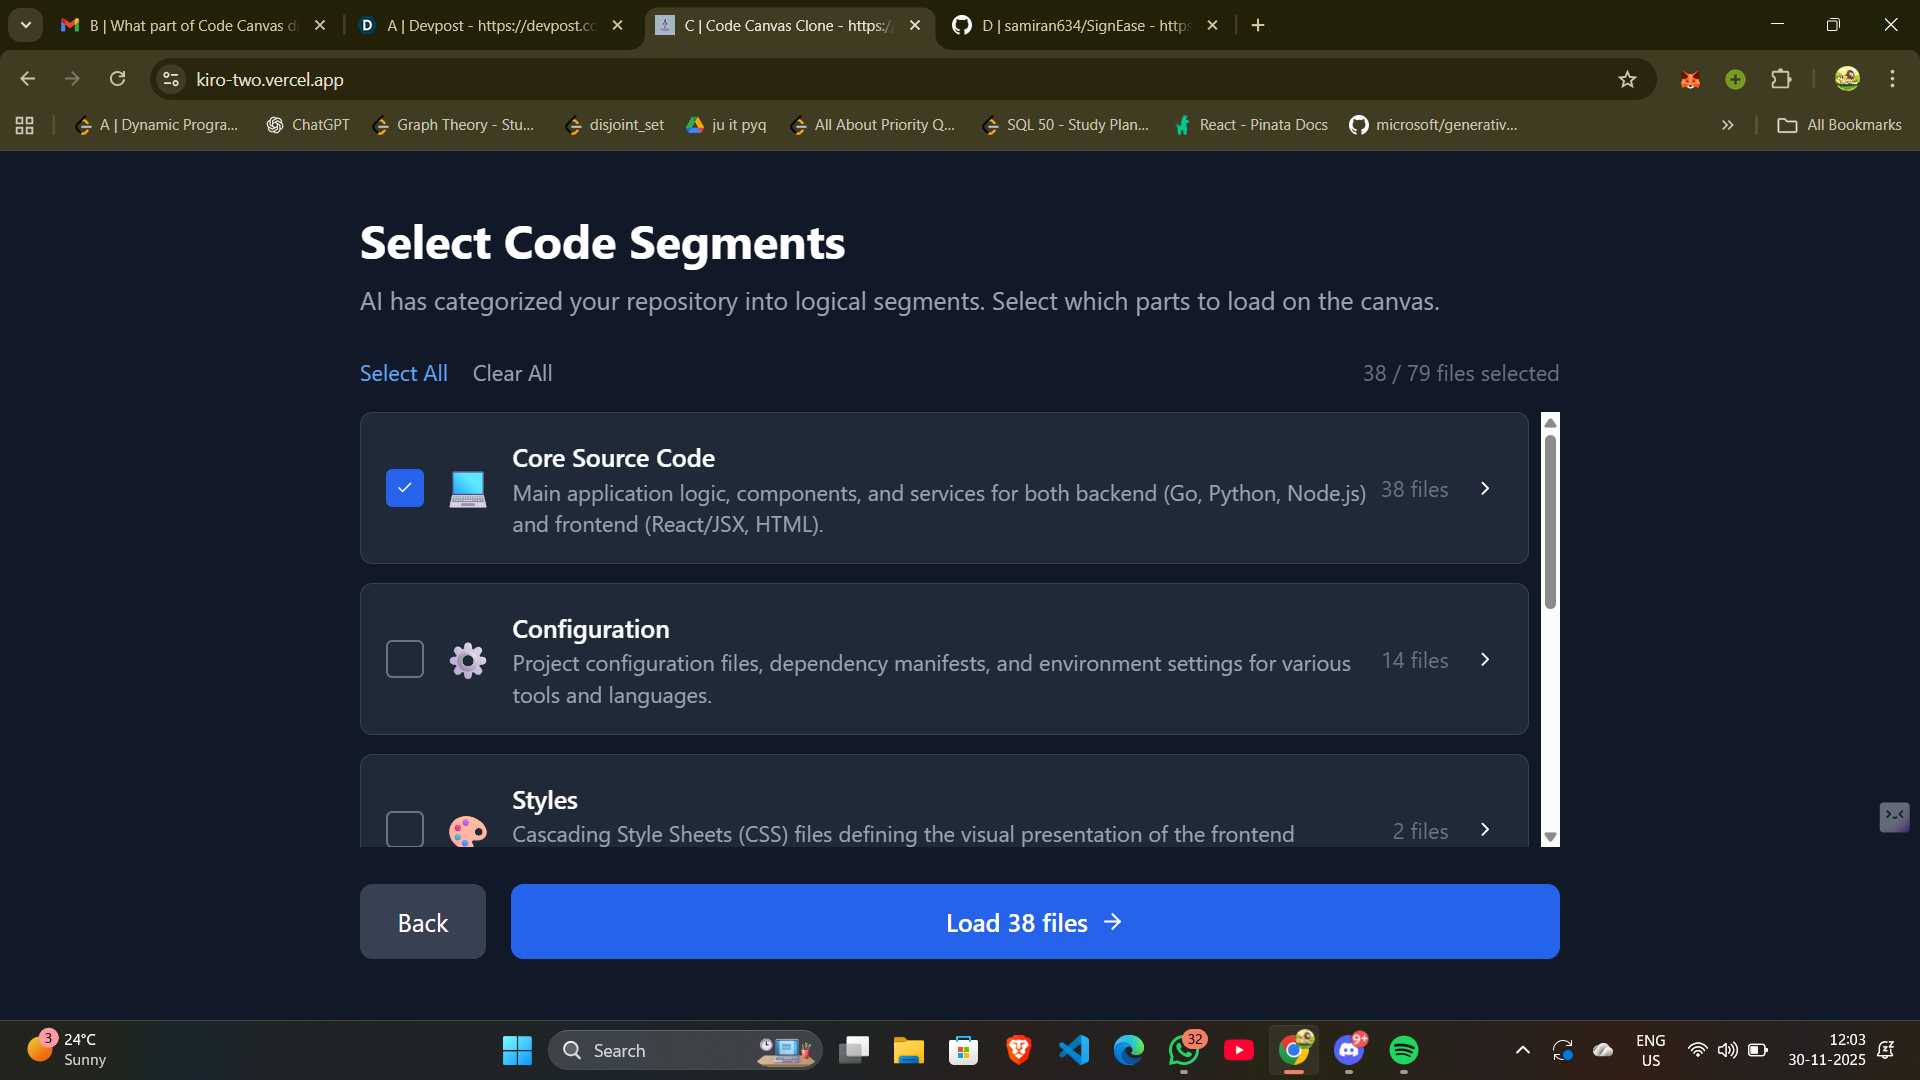The image size is (1920, 1080).
Task: Open the new tab plus button
Action: [x=1258, y=25]
